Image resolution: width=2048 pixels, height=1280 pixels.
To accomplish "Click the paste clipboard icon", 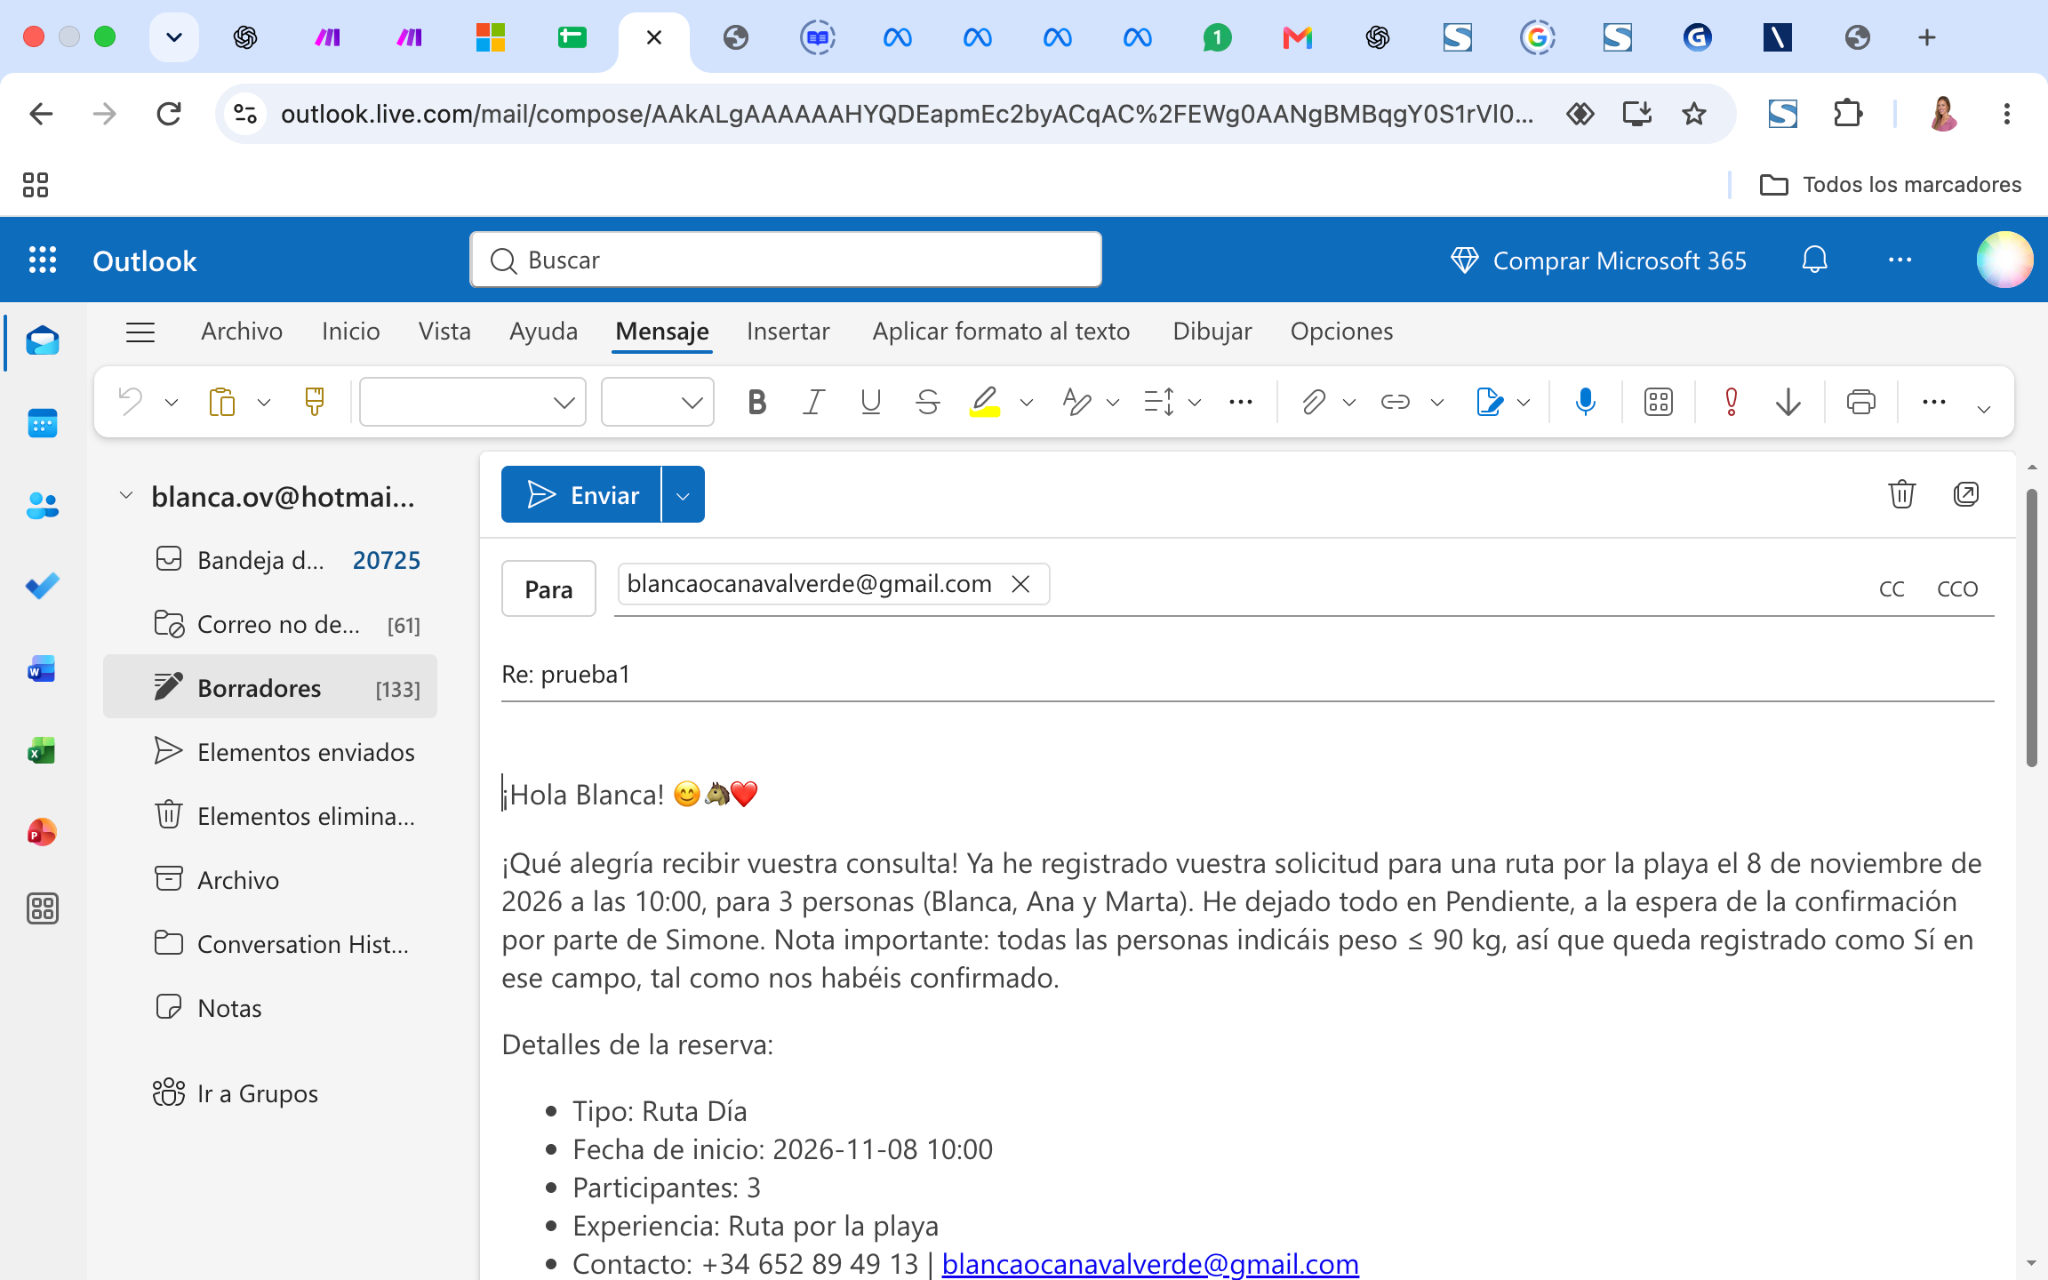I will pos(222,402).
